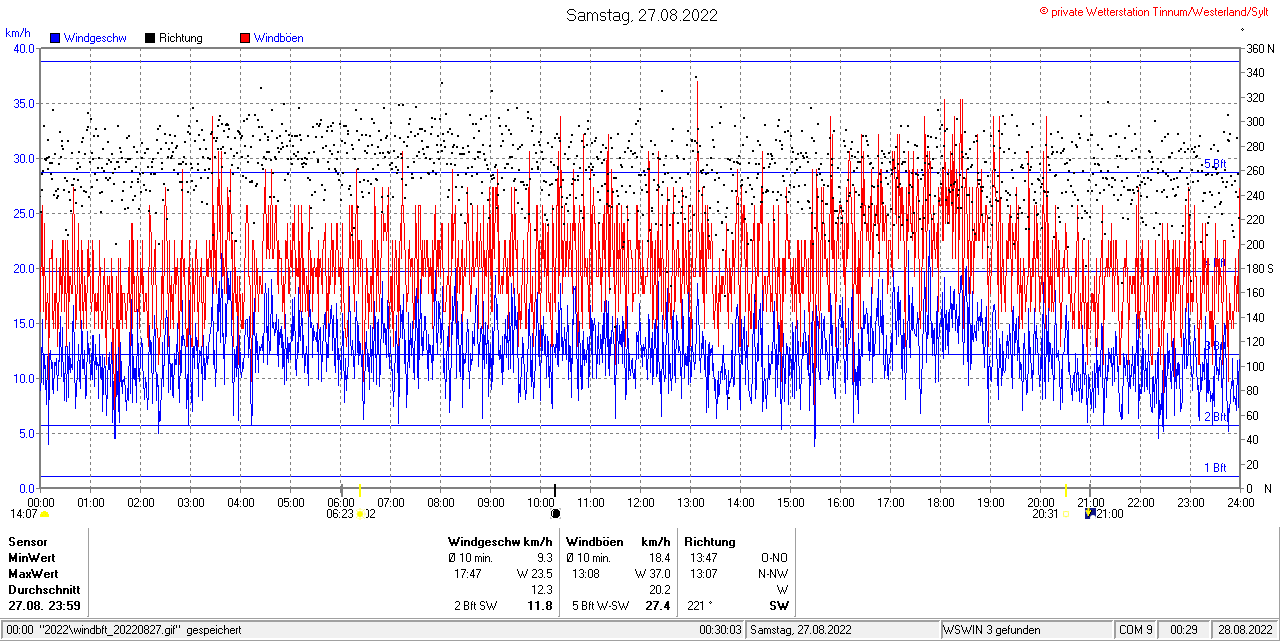Click the '180 S' right axis label
1280x641 pixels.
point(1260,268)
